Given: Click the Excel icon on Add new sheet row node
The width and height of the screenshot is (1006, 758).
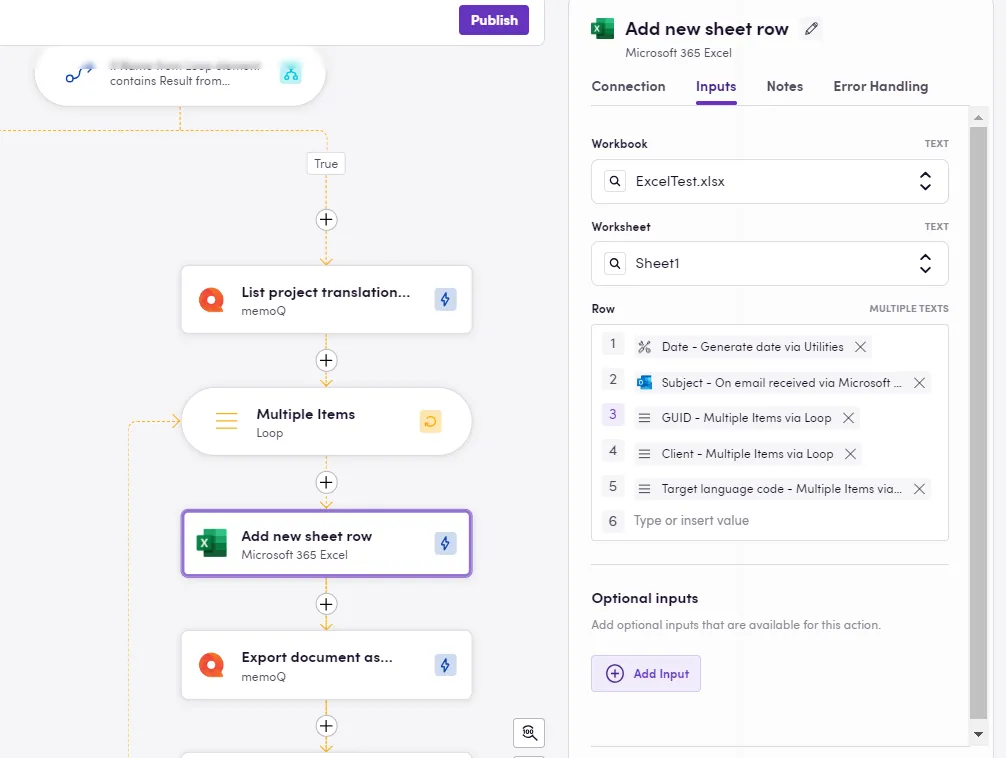Looking at the screenshot, I should tap(211, 543).
